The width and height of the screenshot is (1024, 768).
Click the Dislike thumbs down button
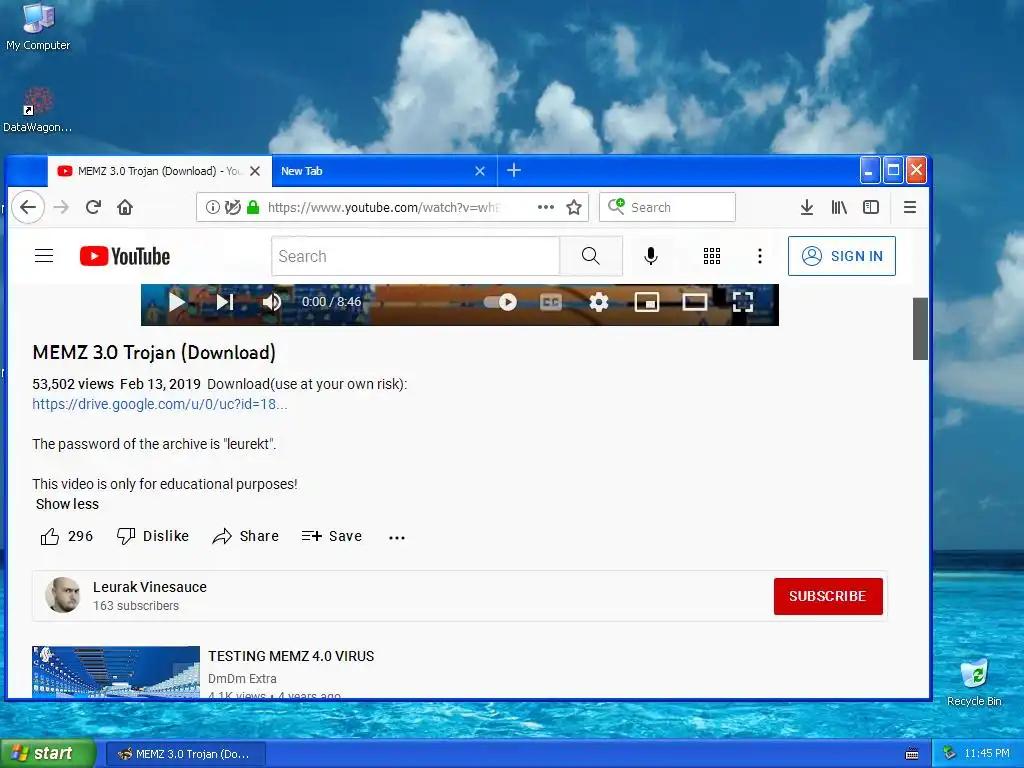point(153,537)
